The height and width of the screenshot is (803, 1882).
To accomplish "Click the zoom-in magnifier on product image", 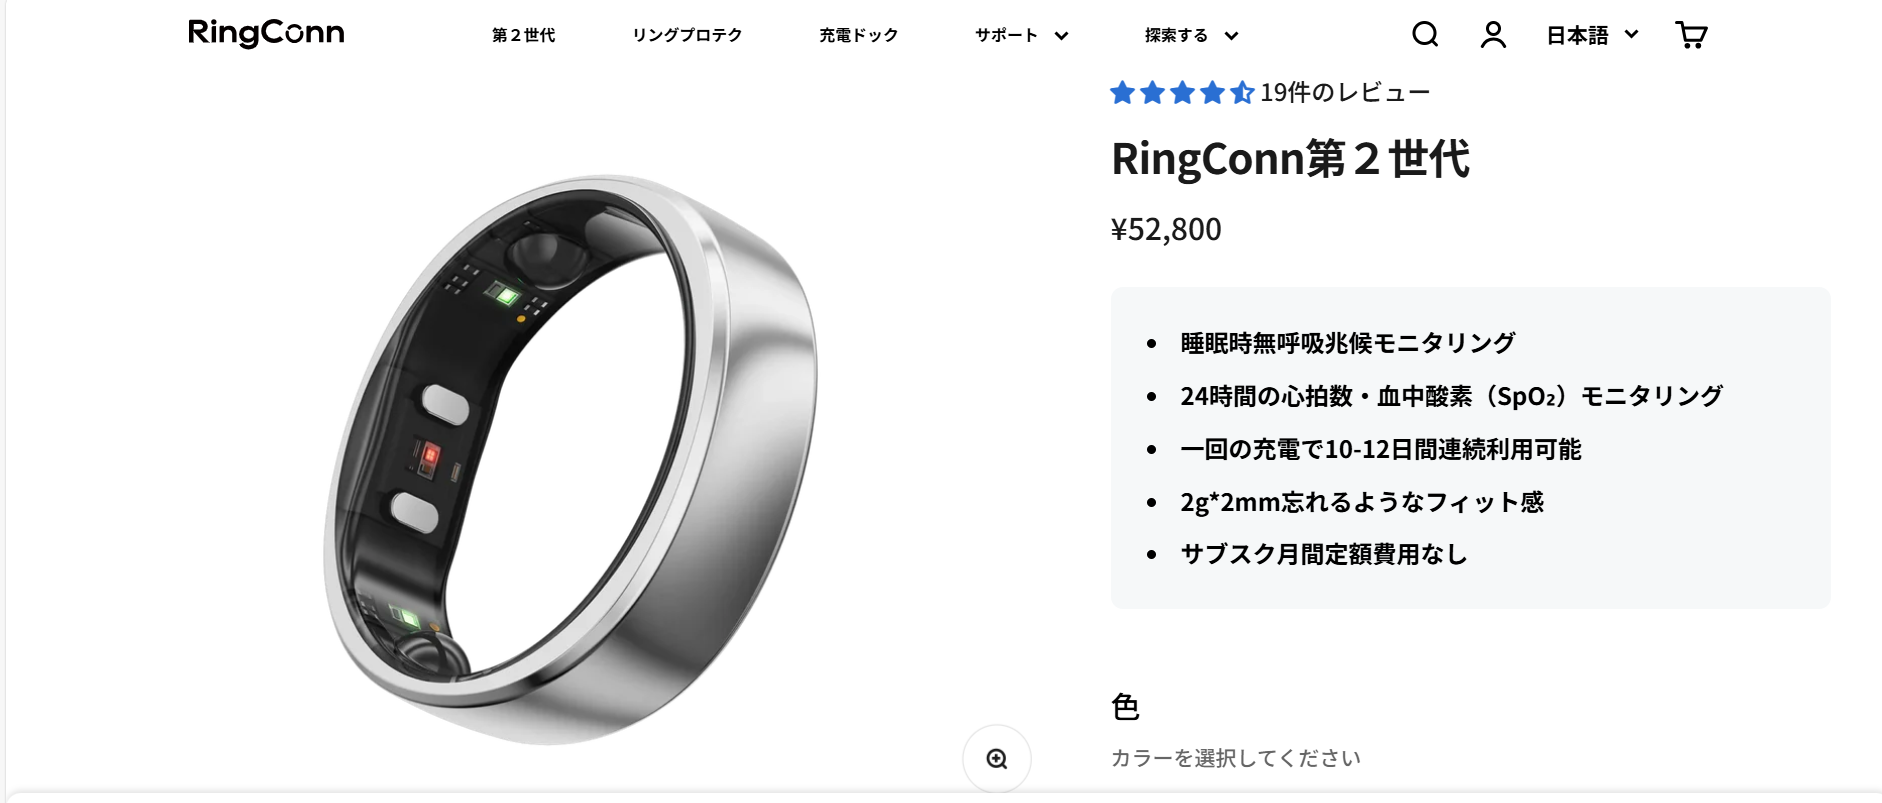I will 997,759.
